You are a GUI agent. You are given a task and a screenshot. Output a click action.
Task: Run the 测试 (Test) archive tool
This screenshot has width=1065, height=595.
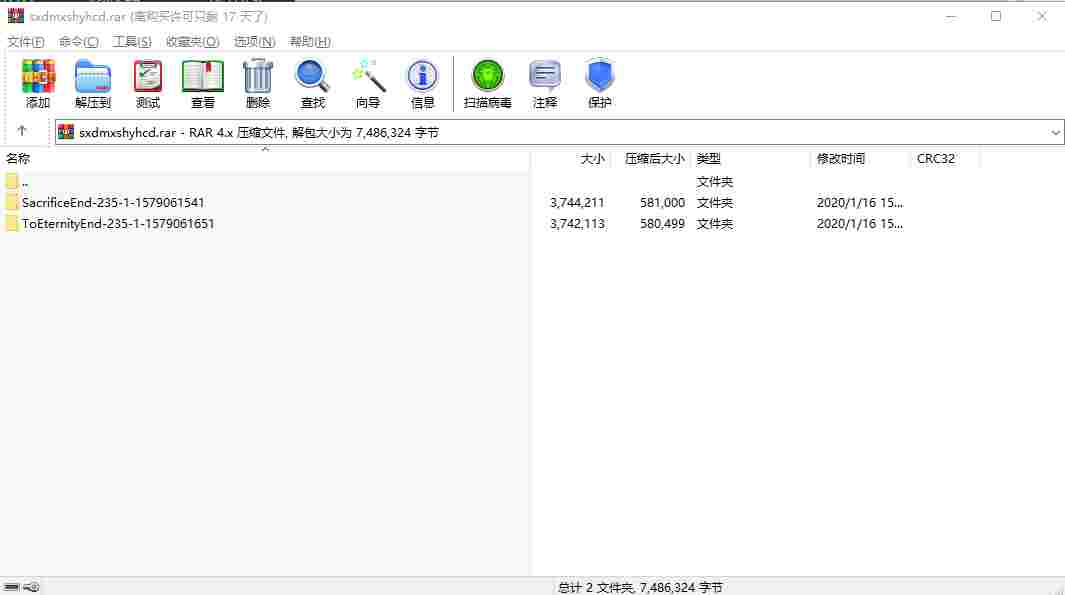pyautogui.click(x=147, y=84)
